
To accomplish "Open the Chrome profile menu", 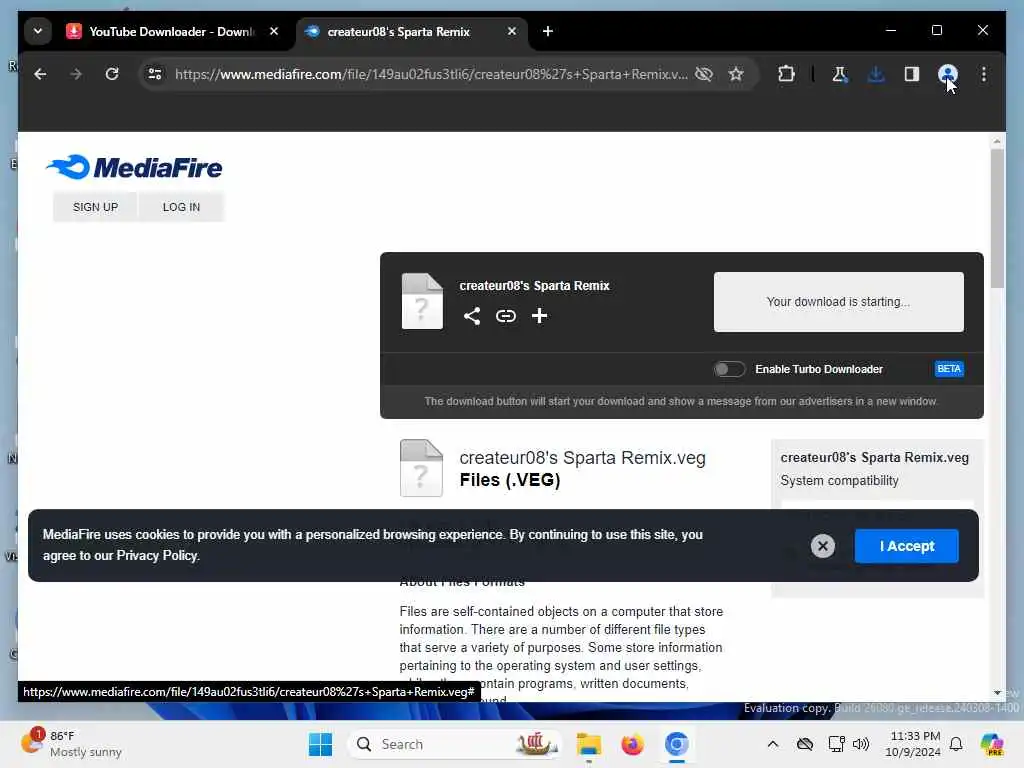I will pos(948,74).
